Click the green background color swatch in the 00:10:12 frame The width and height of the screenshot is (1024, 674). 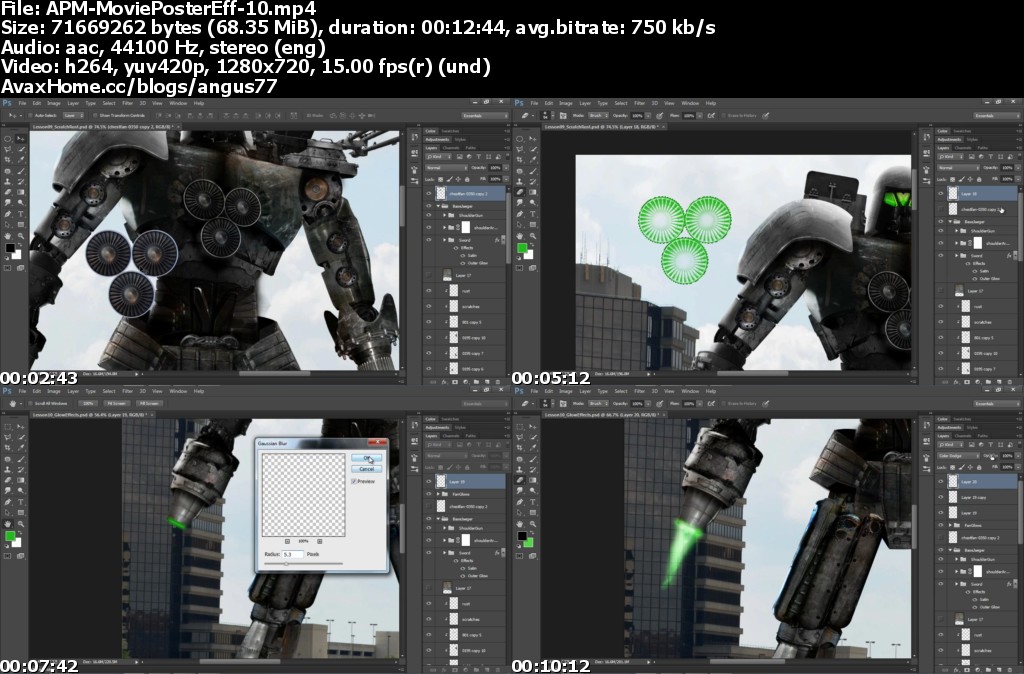point(528,543)
